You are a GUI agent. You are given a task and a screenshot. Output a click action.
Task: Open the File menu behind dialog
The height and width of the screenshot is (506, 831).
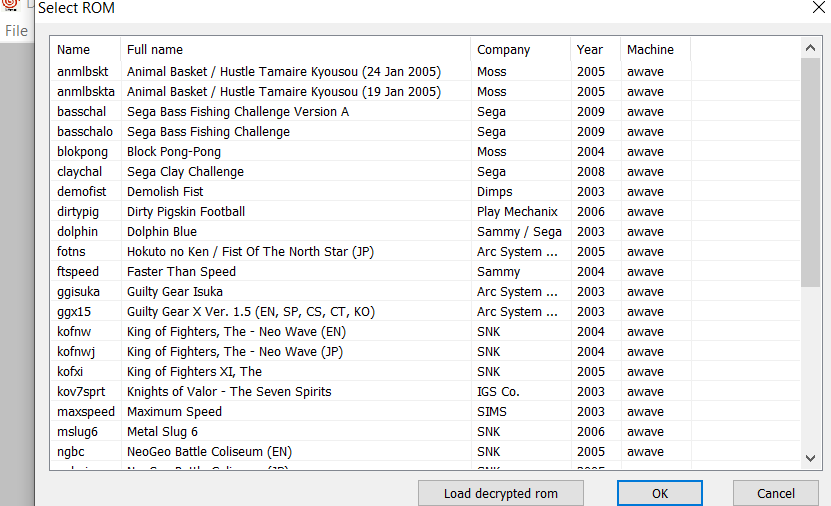[16, 31]
